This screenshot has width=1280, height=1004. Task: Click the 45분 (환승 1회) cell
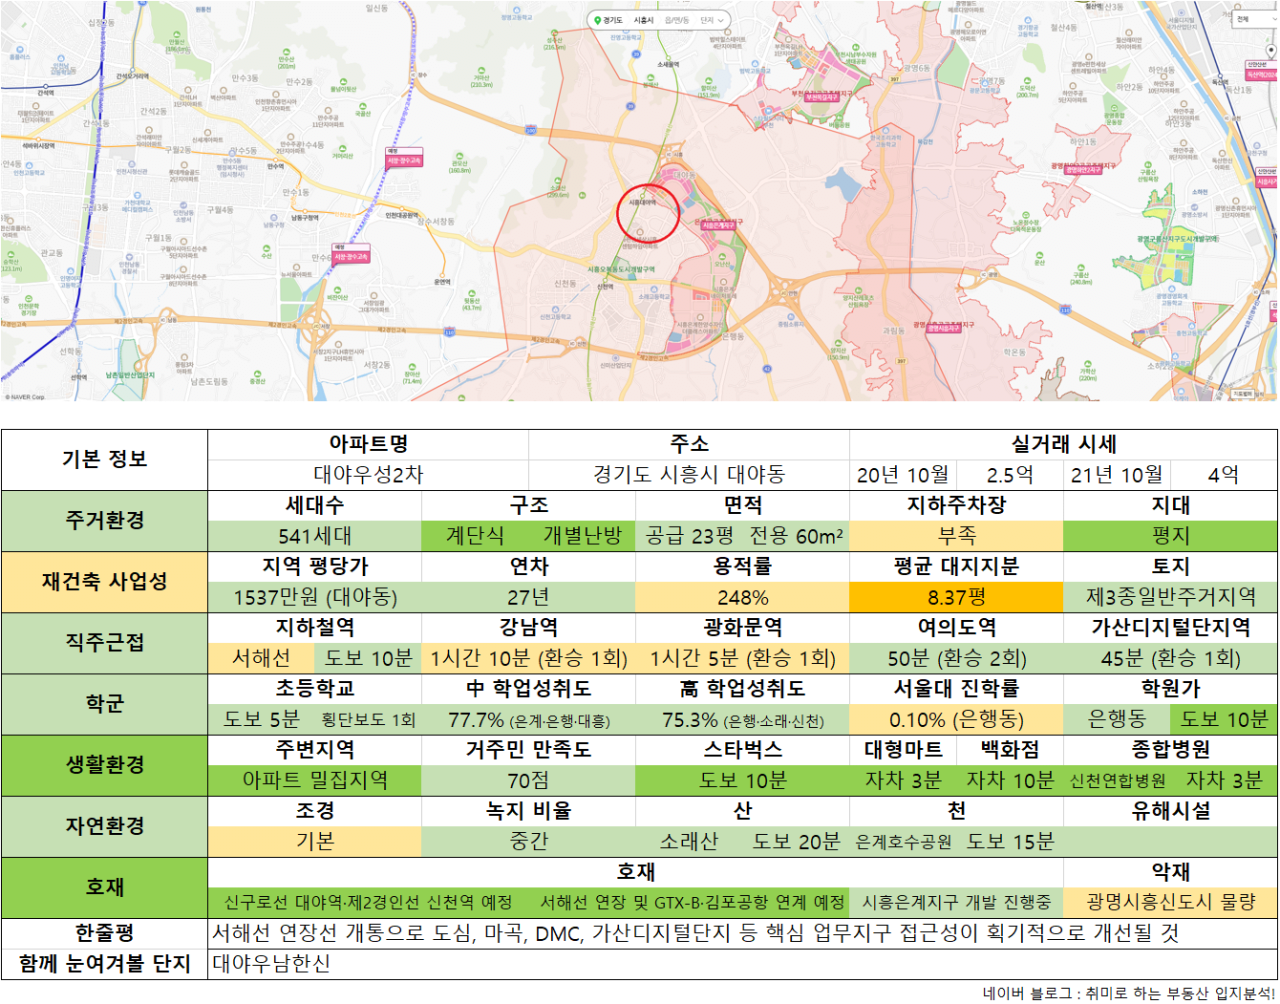pyautogui.click(x=1171, y=658)
